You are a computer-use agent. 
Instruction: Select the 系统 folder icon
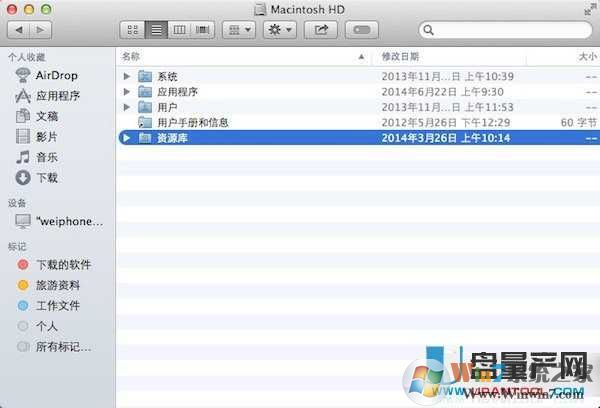pyautogui.click(x=145, y=77)
